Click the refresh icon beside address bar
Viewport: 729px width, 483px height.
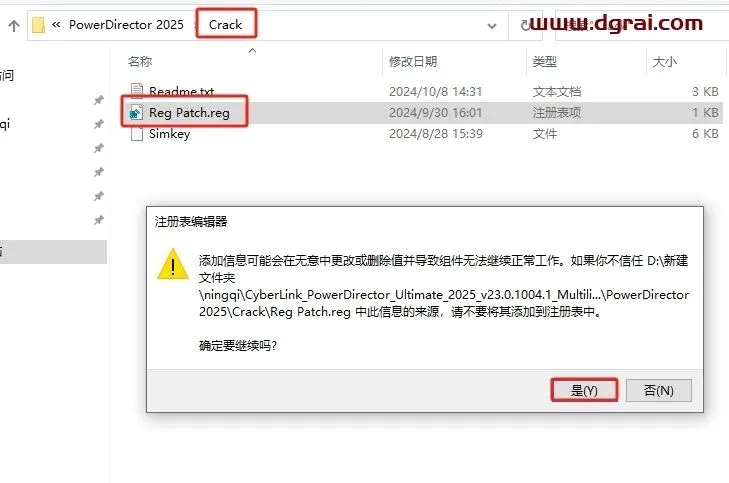tap(525, 25)
